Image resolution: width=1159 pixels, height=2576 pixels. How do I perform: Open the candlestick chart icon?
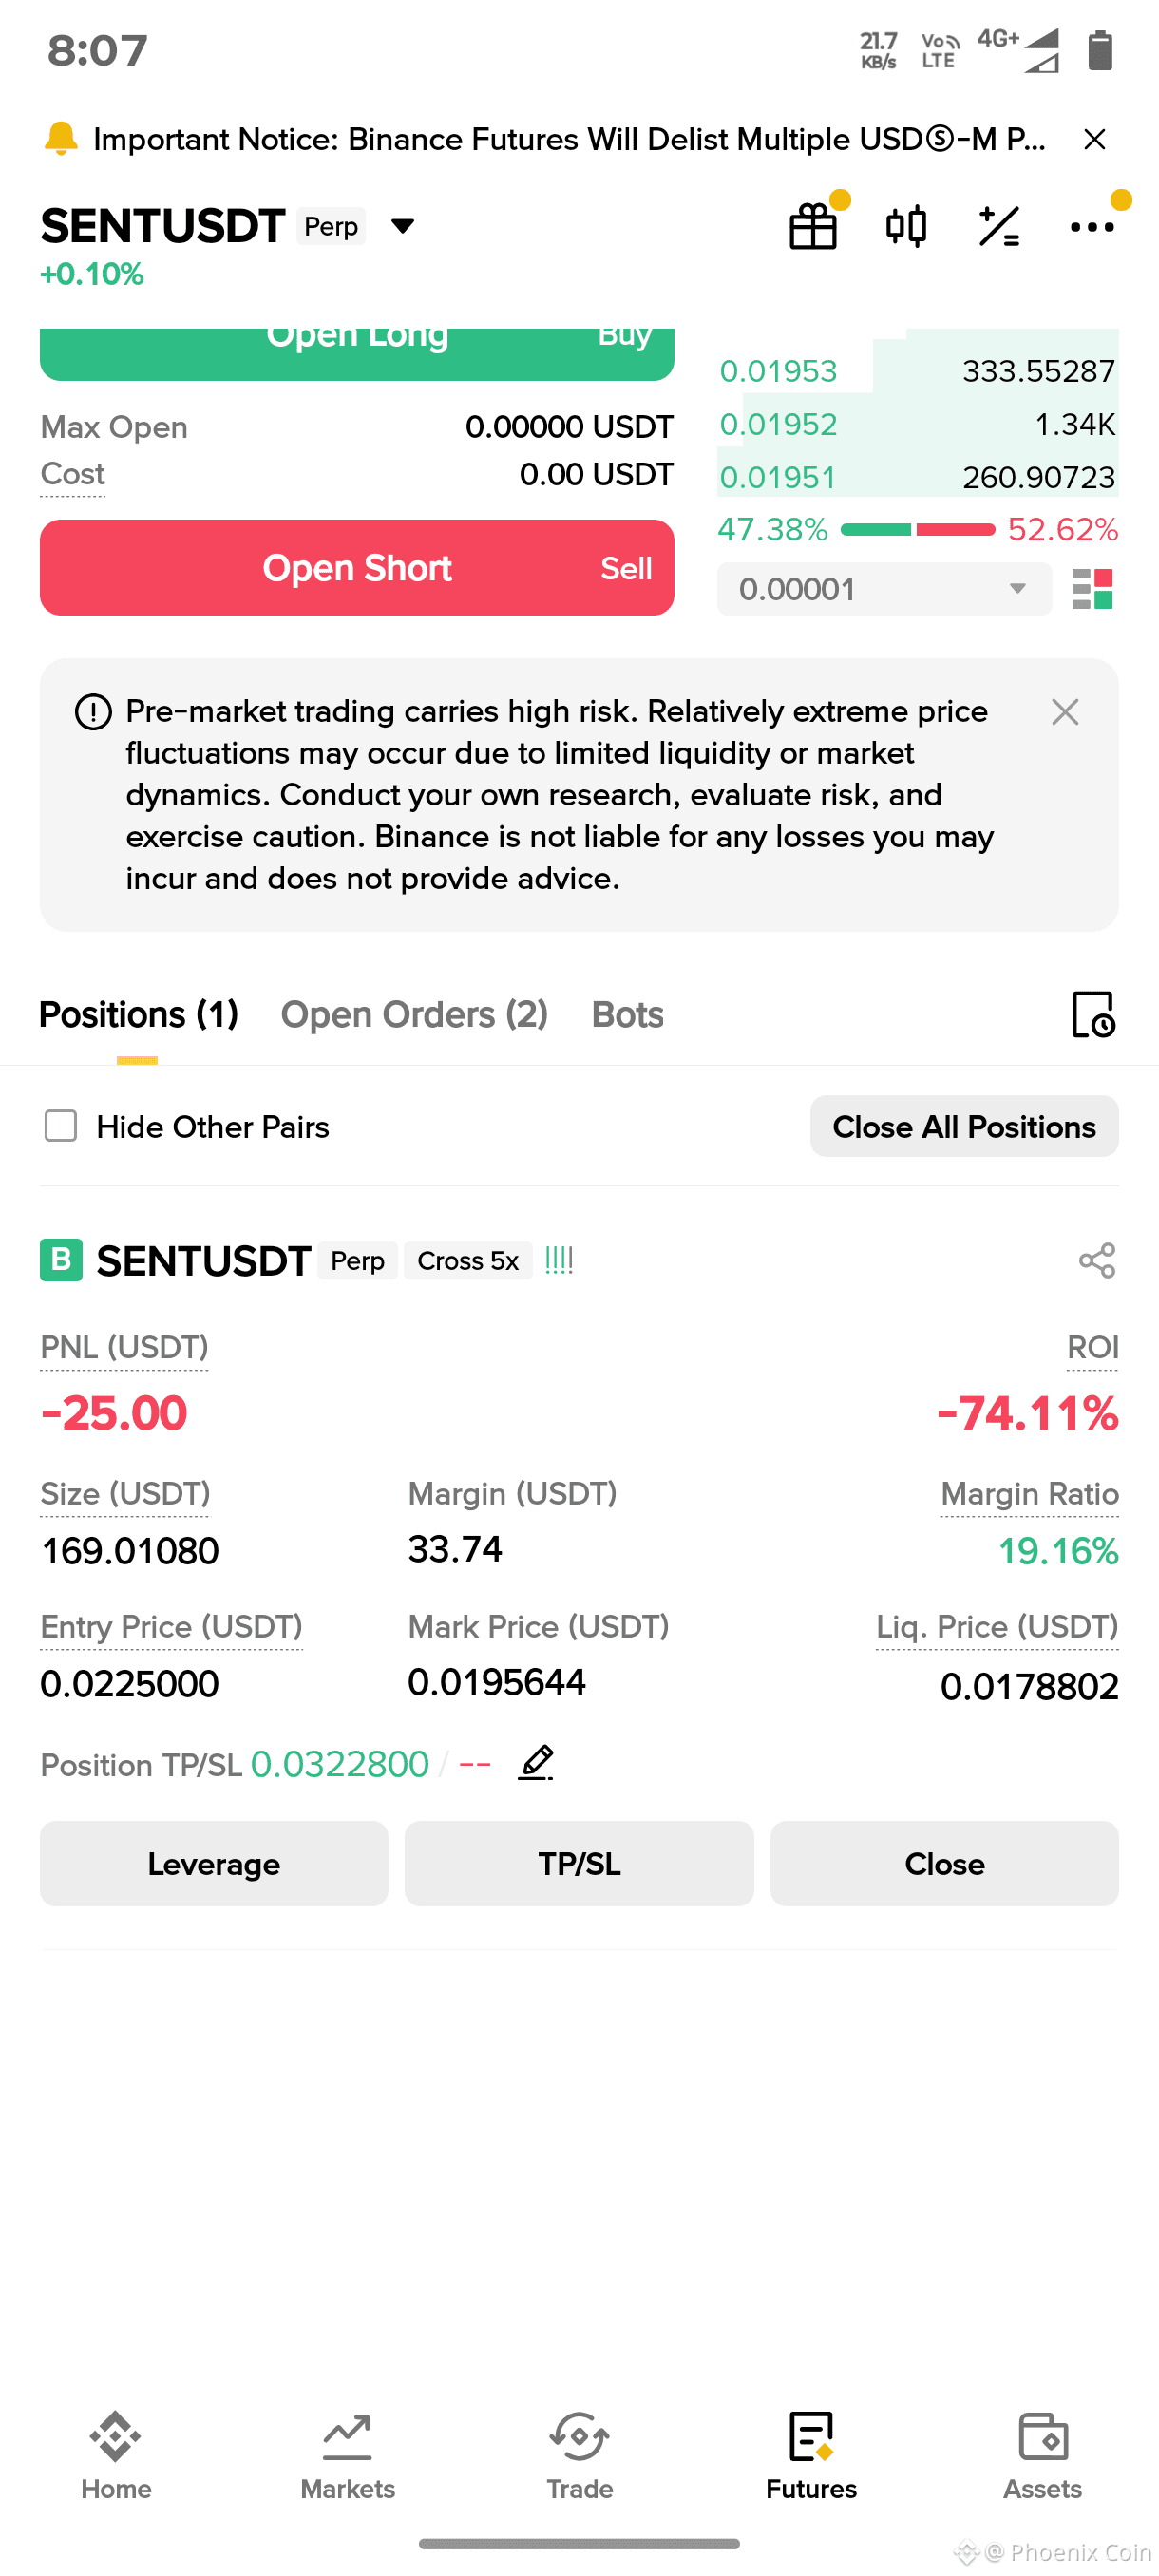[906, 226]
